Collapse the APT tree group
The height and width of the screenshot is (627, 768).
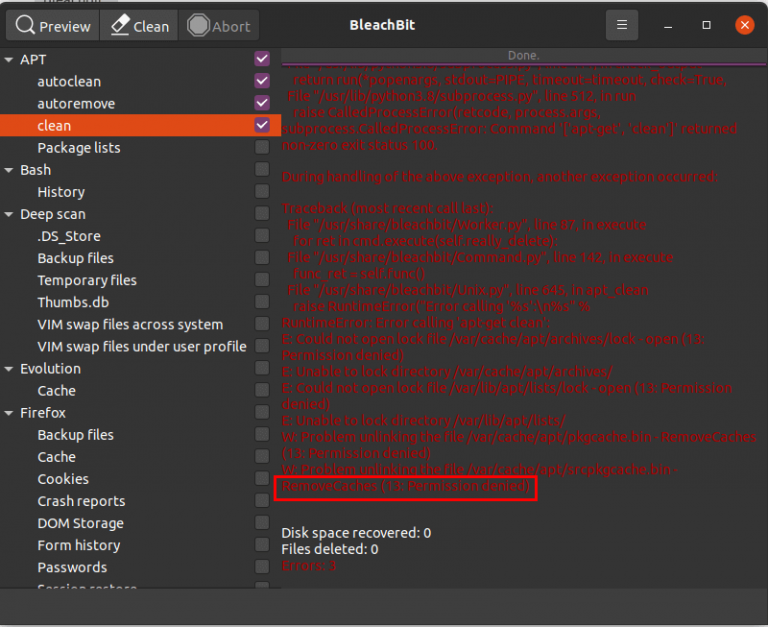pos(9,60)
